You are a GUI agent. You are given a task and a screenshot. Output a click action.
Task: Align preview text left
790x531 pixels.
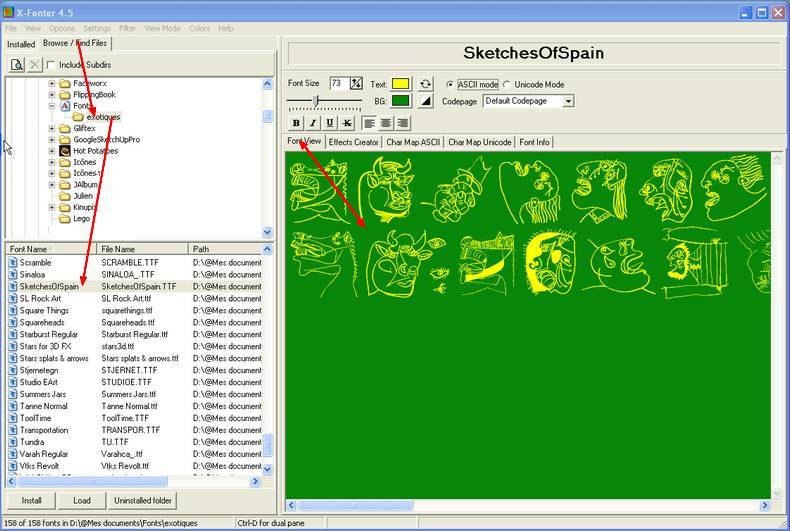point(369,122)
